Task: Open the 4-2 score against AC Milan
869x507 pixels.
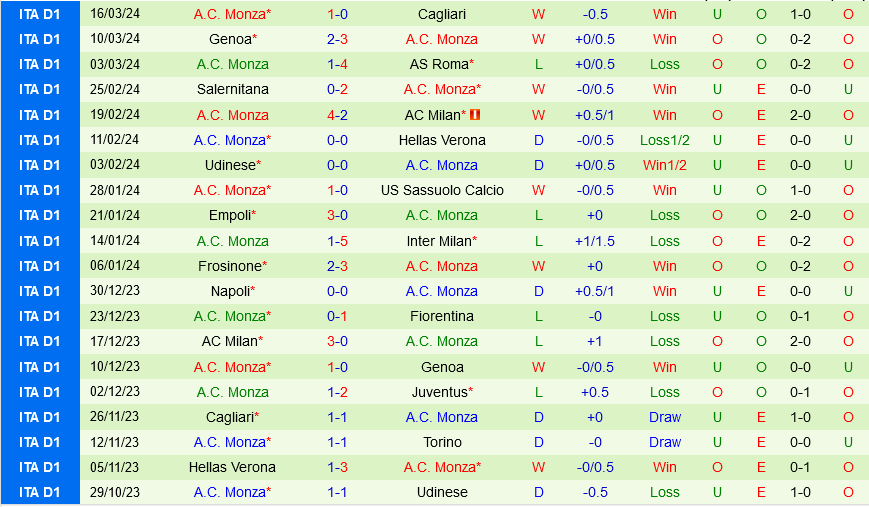Action: pos(337,115)
